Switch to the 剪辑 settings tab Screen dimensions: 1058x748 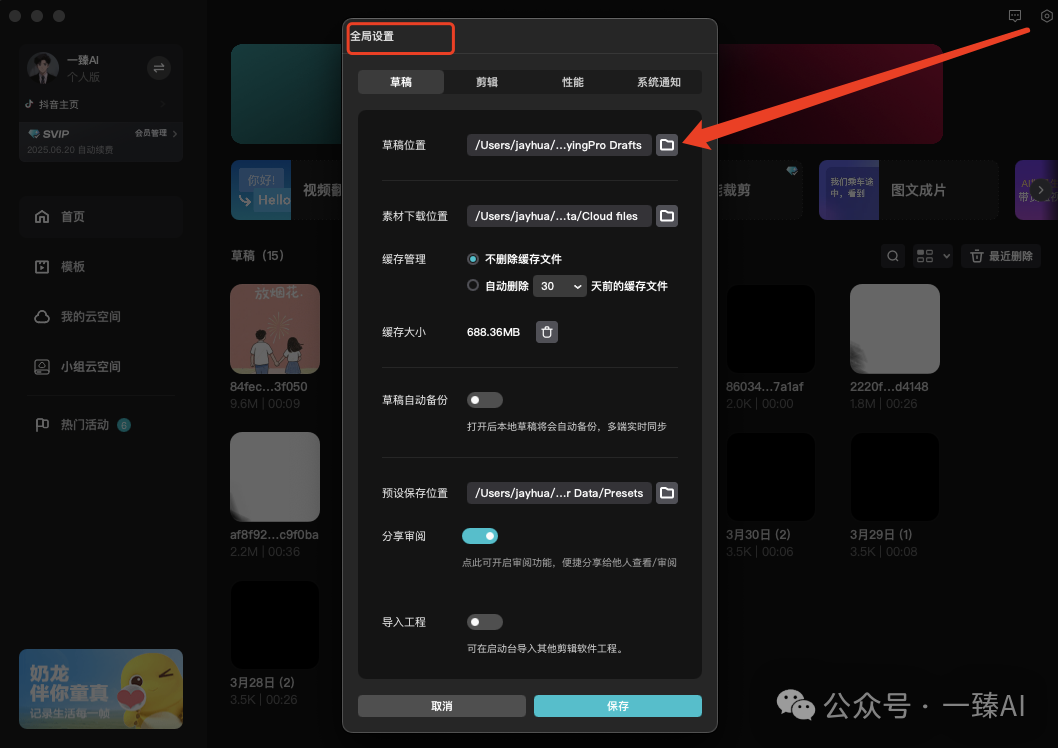(486, 82)
